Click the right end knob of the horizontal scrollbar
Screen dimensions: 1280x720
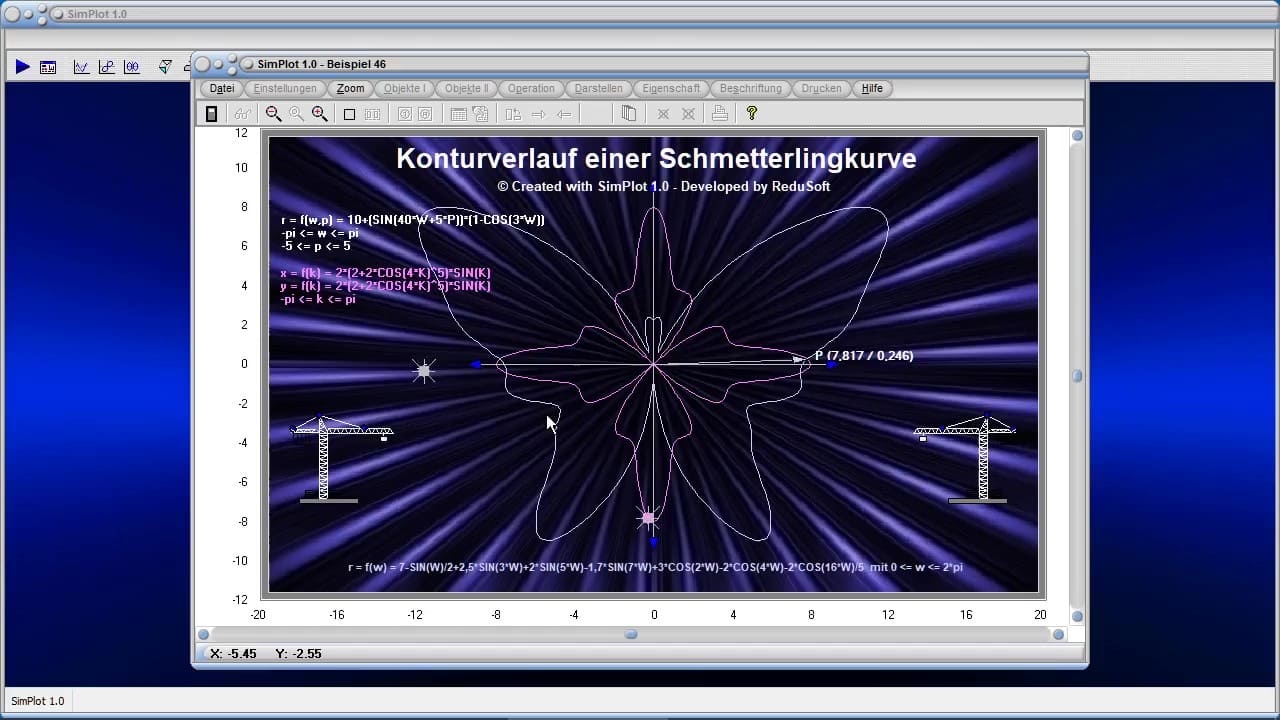coord(1059,634)
